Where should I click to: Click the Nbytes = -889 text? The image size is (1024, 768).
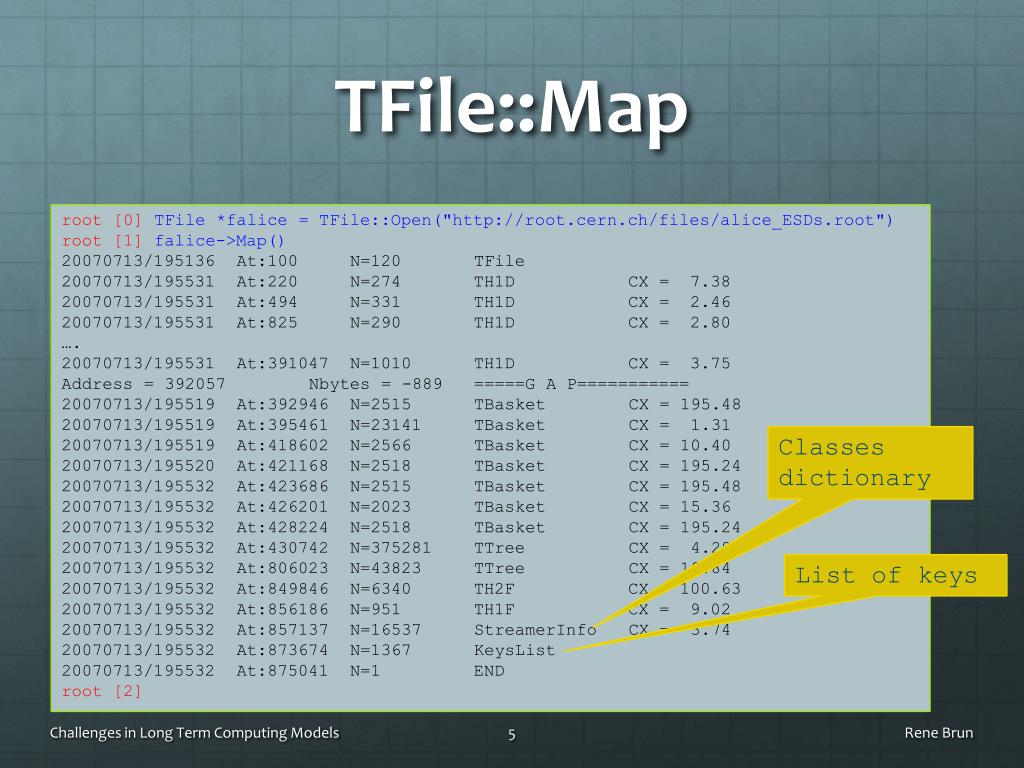pyautogui.click(x=376, y=384)
